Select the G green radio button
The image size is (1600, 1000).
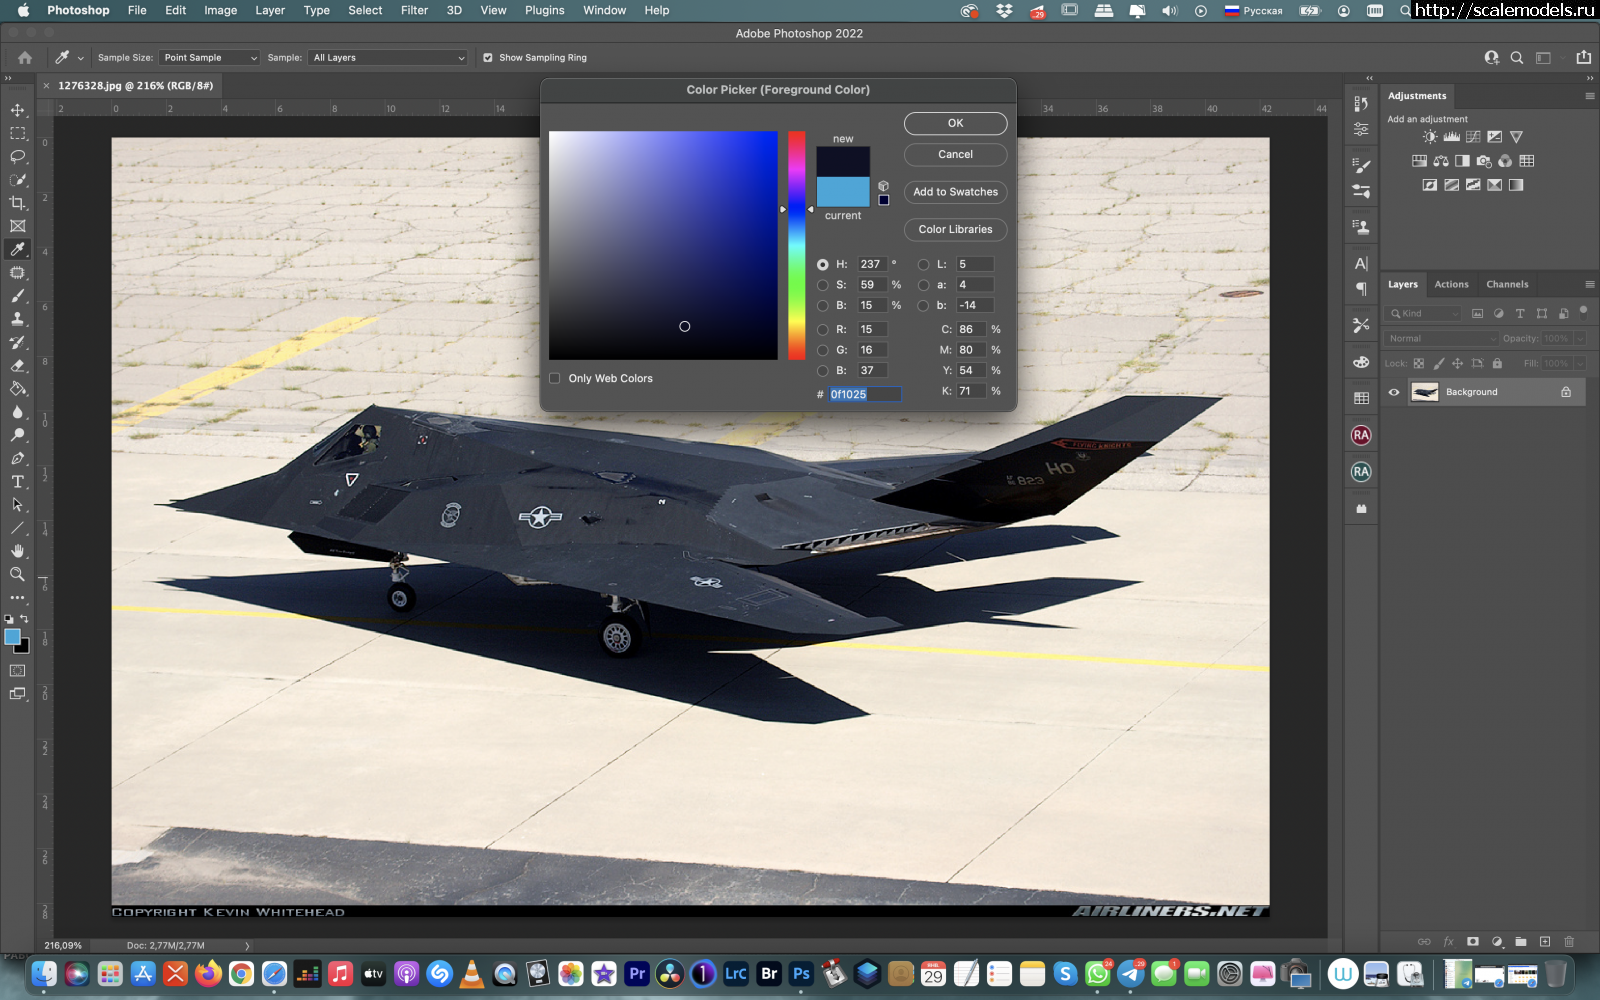tap(822, 350)
